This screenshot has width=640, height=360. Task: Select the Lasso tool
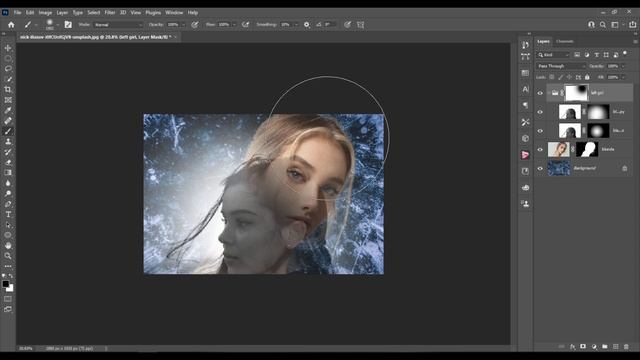click(8, 69)
